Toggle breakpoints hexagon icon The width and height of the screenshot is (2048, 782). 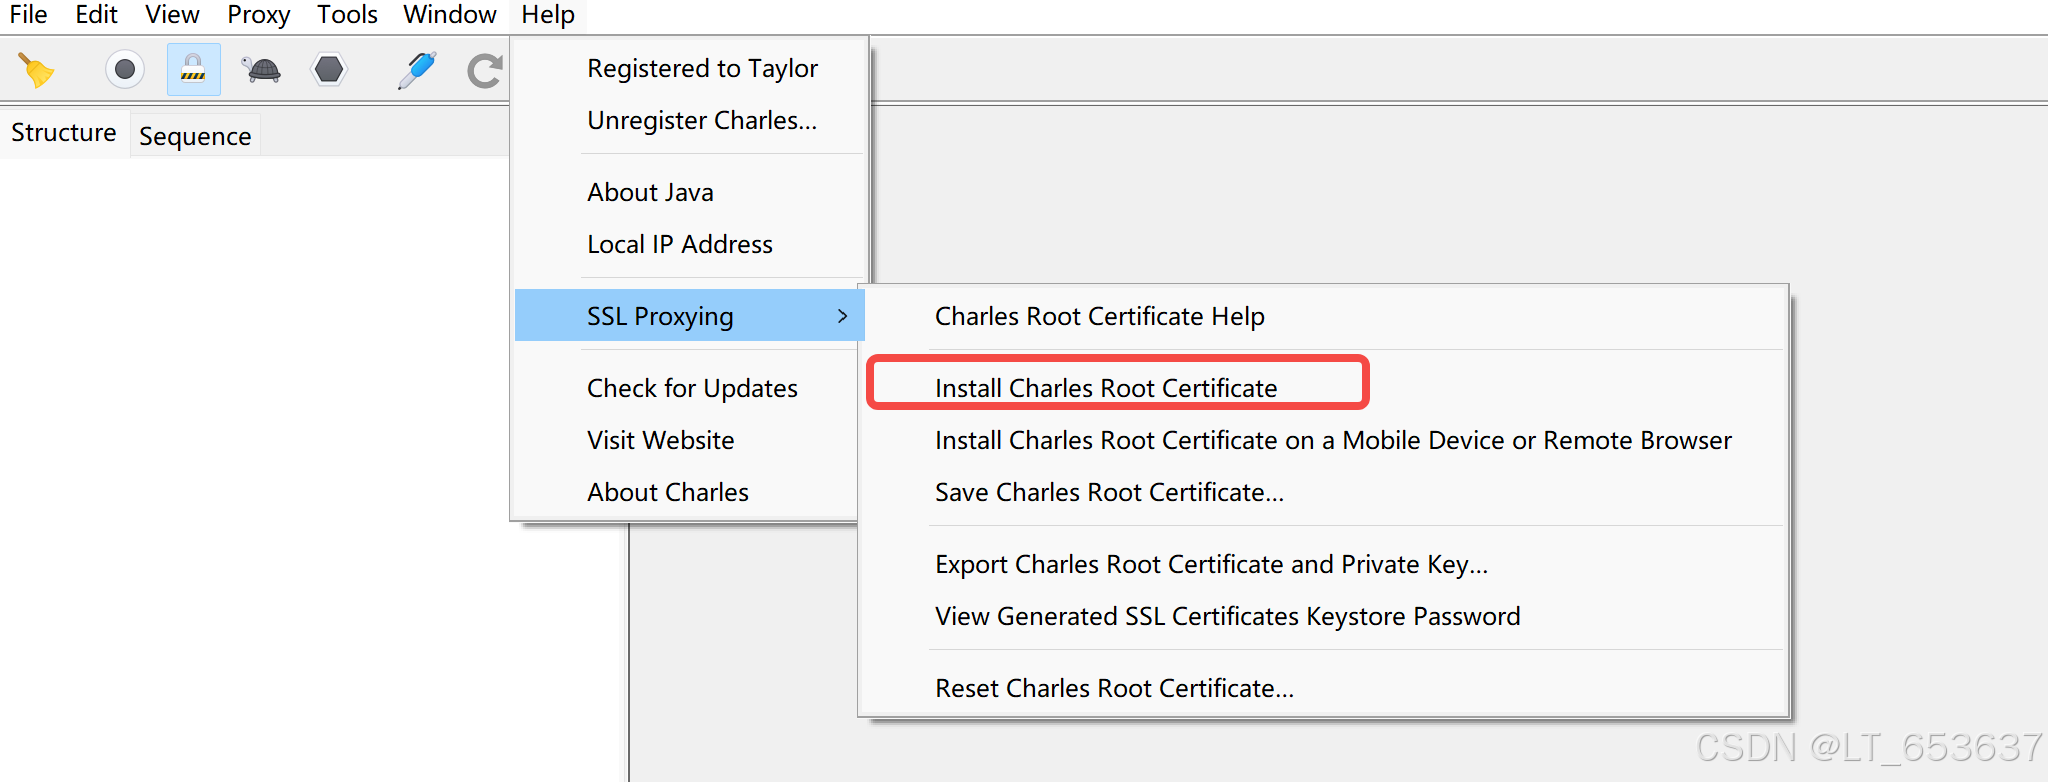point(329,70)
